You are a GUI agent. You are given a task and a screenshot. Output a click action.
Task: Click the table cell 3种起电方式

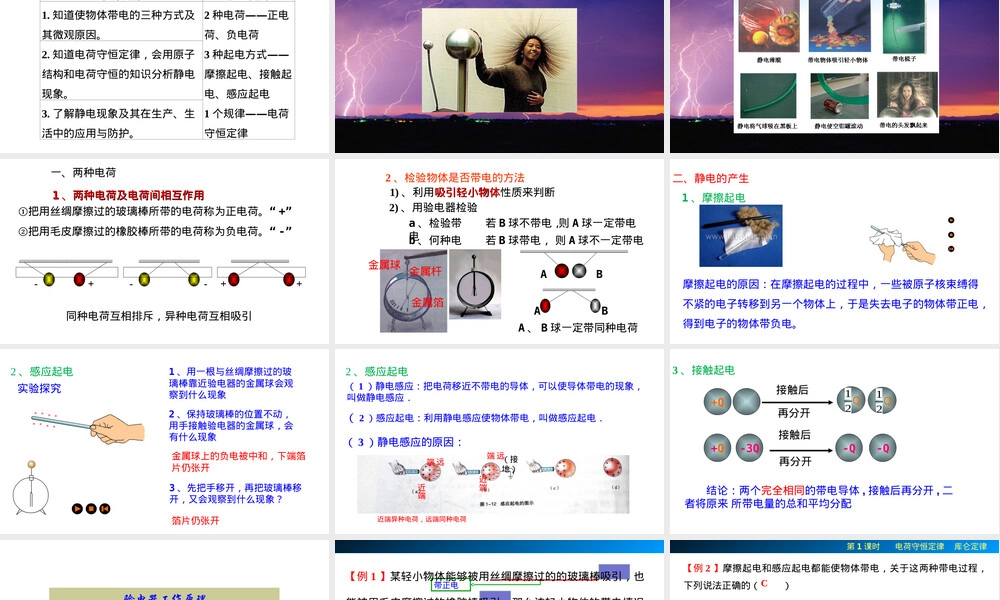pyautogui.click(x=248, y=74)
